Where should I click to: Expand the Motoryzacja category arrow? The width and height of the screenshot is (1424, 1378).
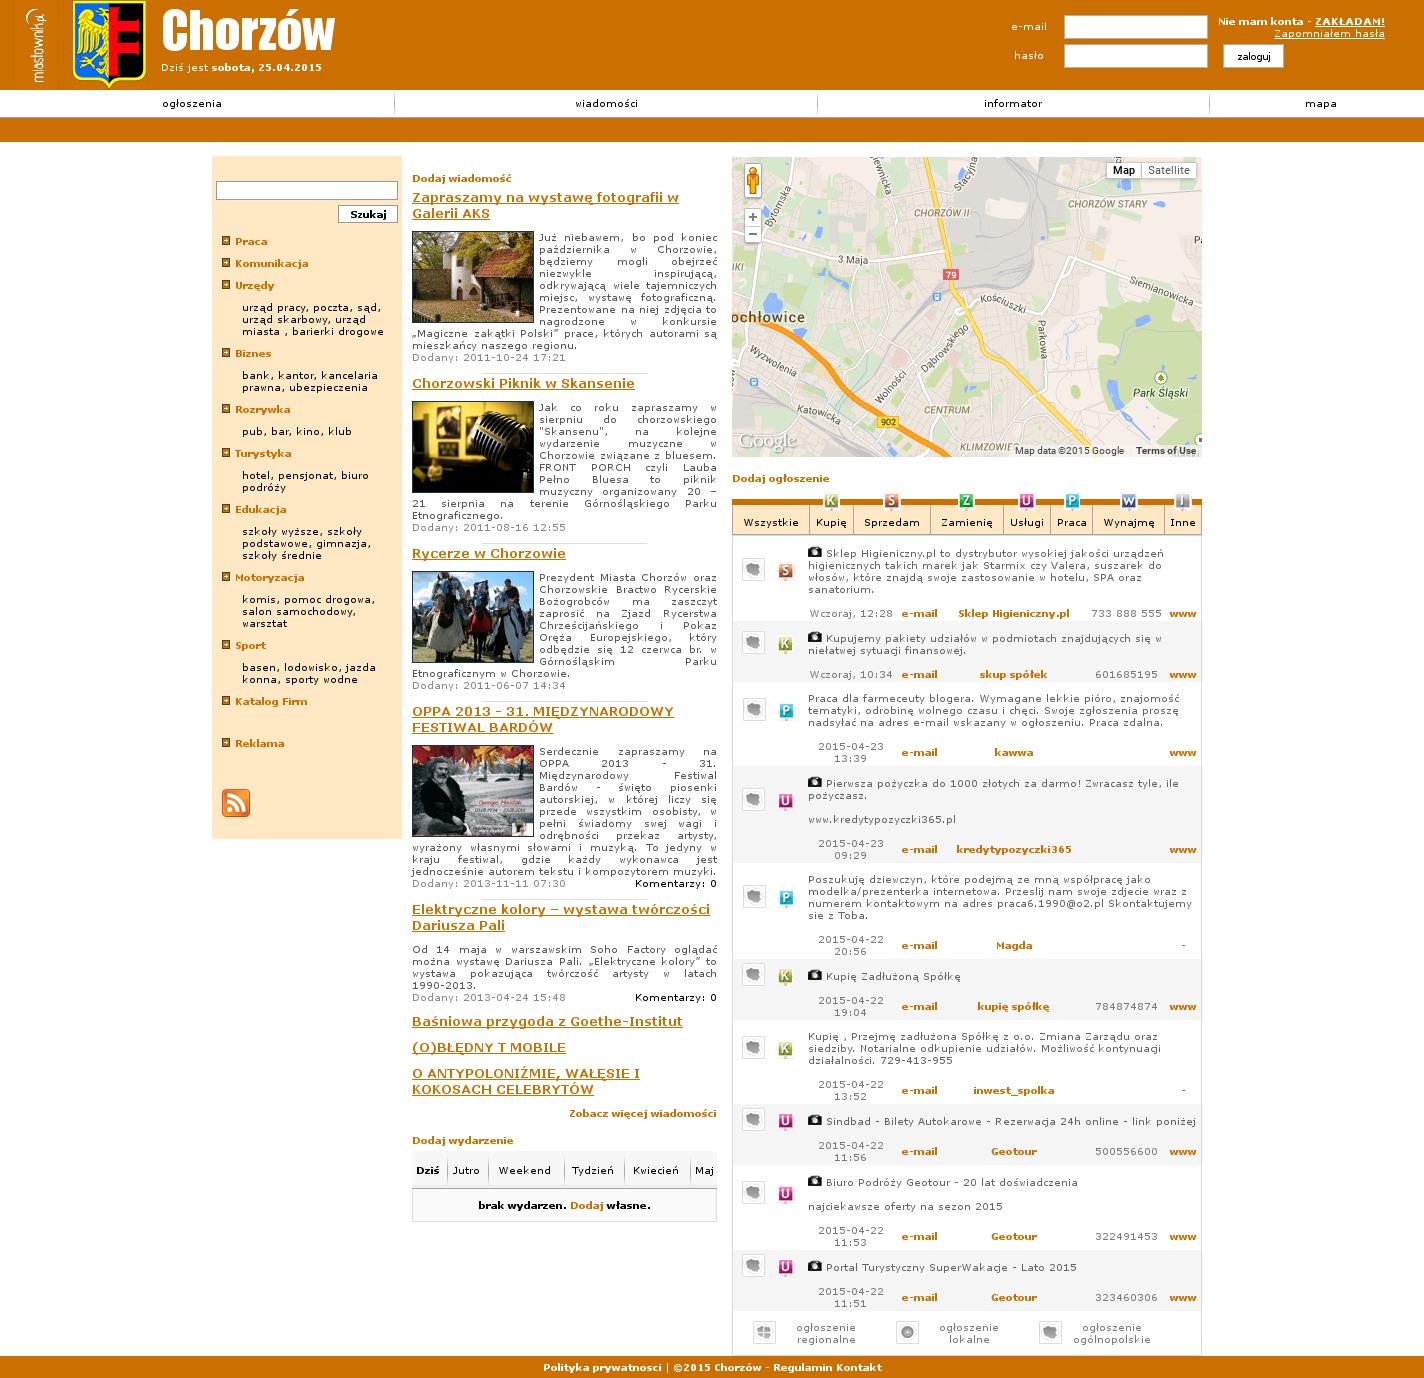coord(226,577)
